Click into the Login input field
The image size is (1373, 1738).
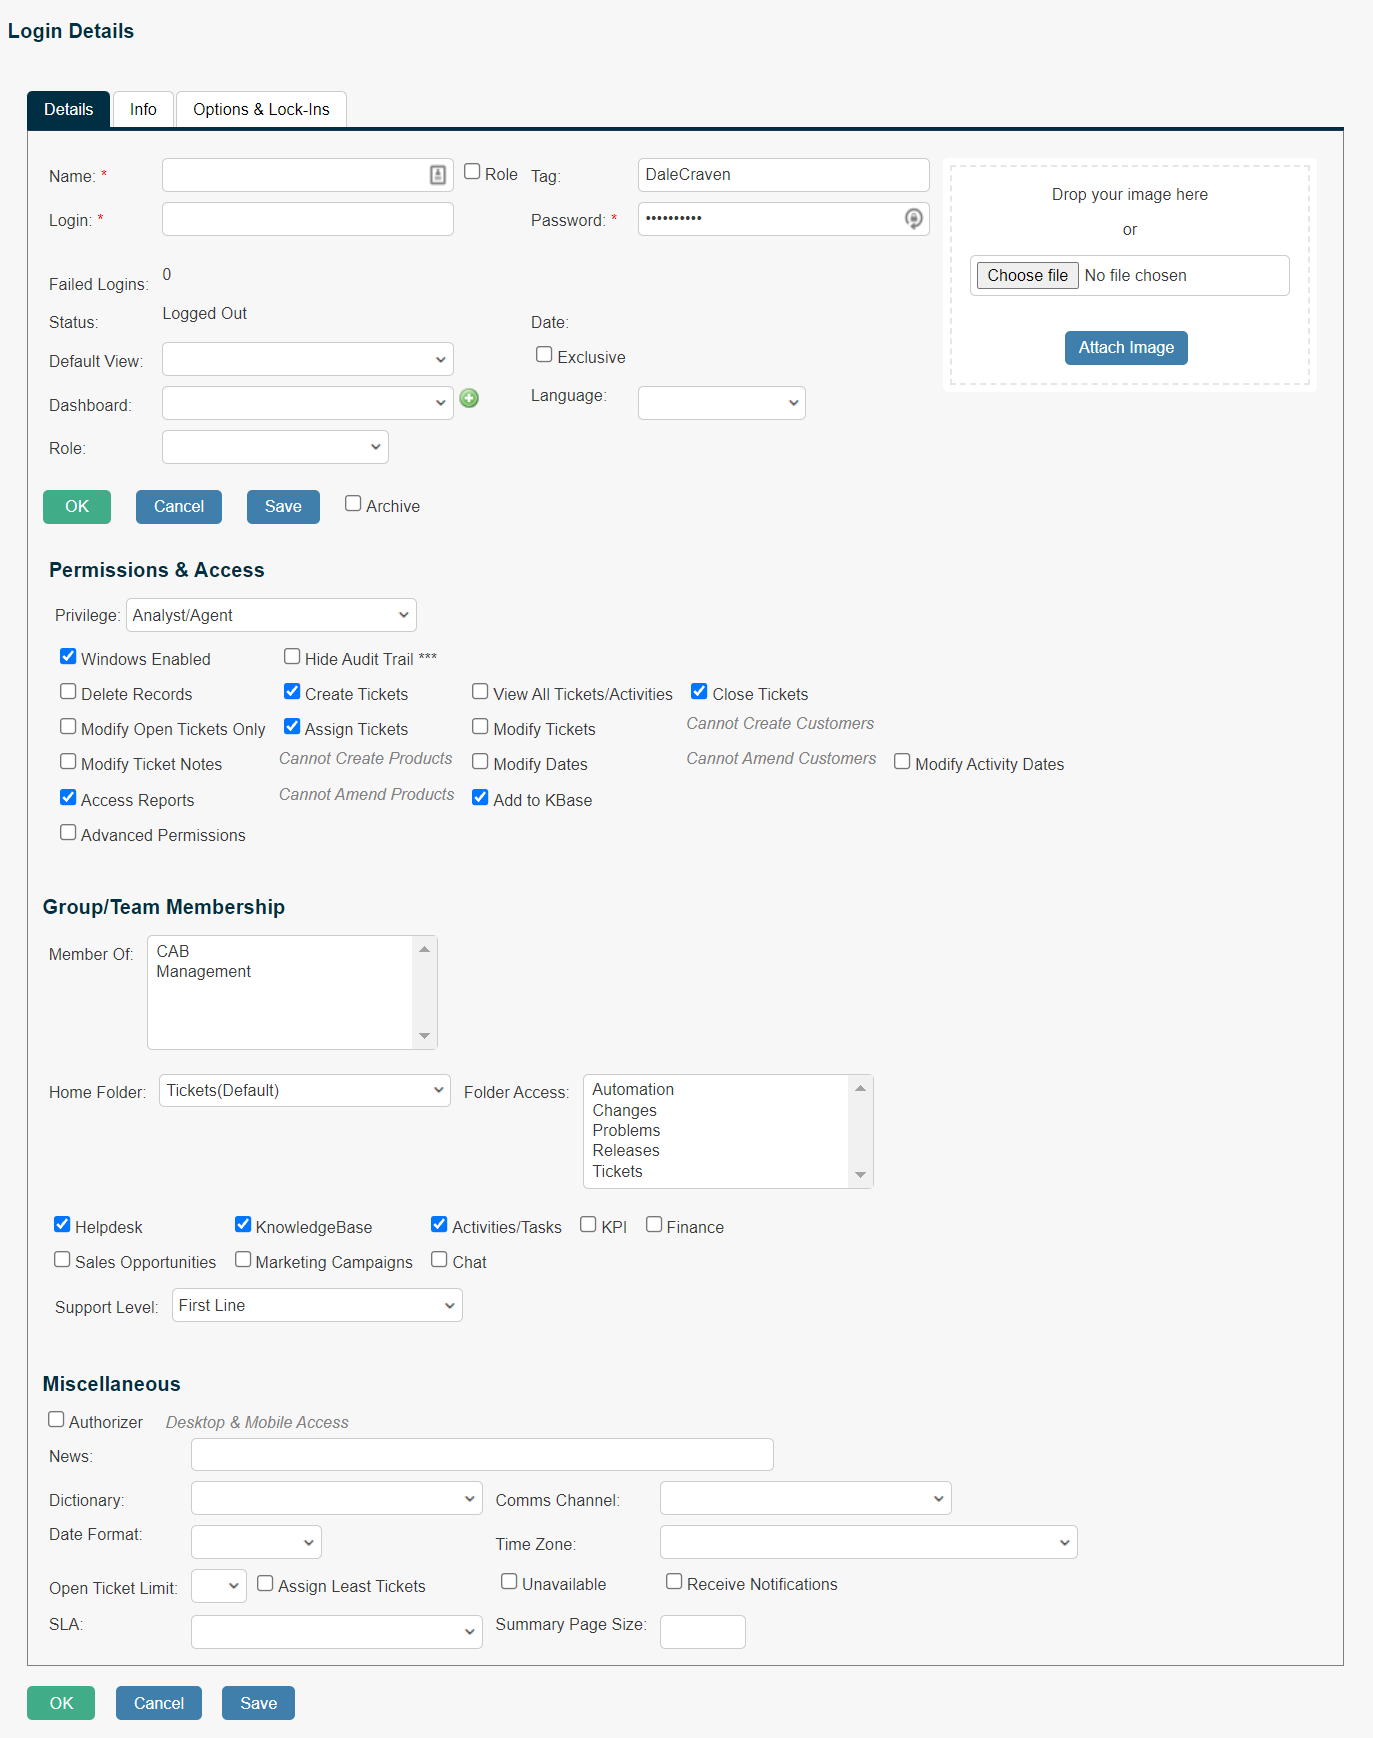(x=308, y=219)
